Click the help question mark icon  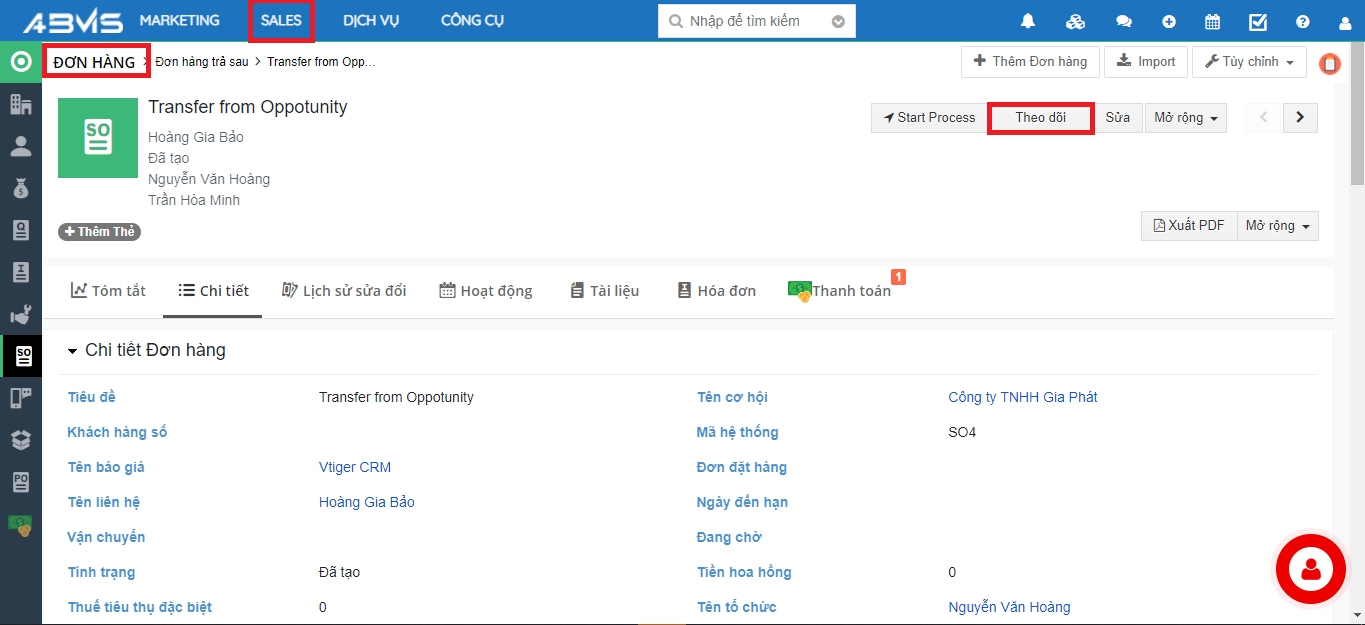(x=1302, y=22)
